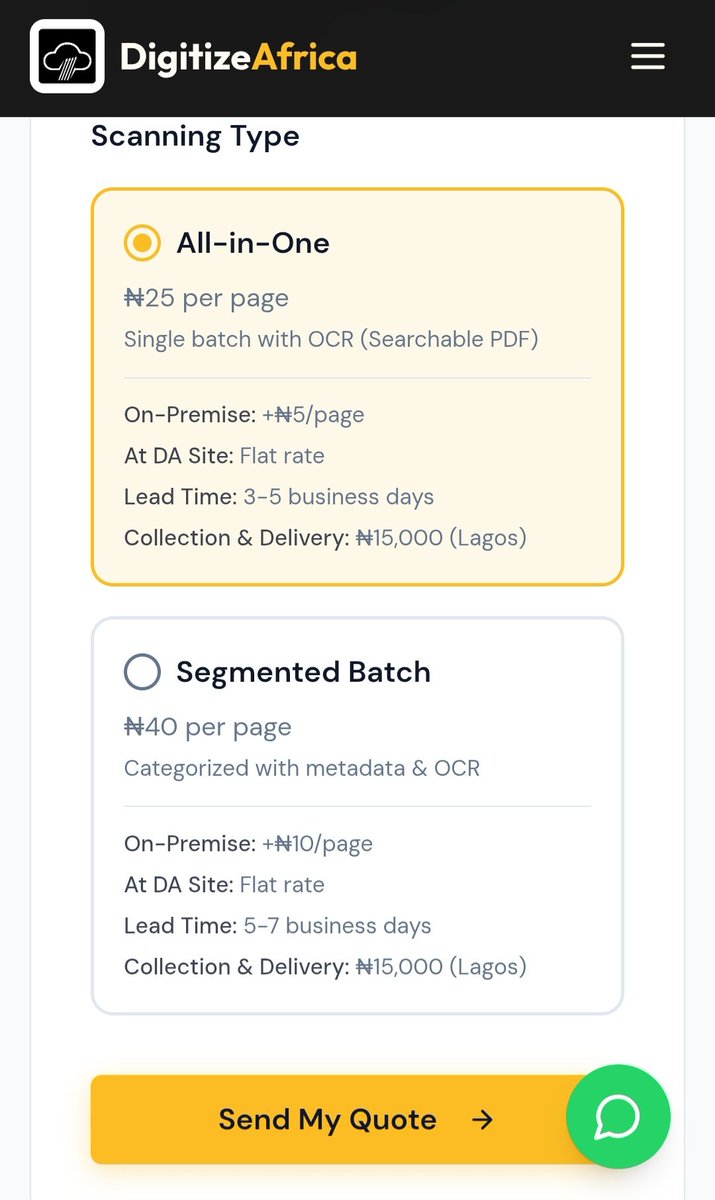Click "Lead Time: 5-7 business days" line
The height and width of the screenshot is (1200, 715).
pos(278,925)
